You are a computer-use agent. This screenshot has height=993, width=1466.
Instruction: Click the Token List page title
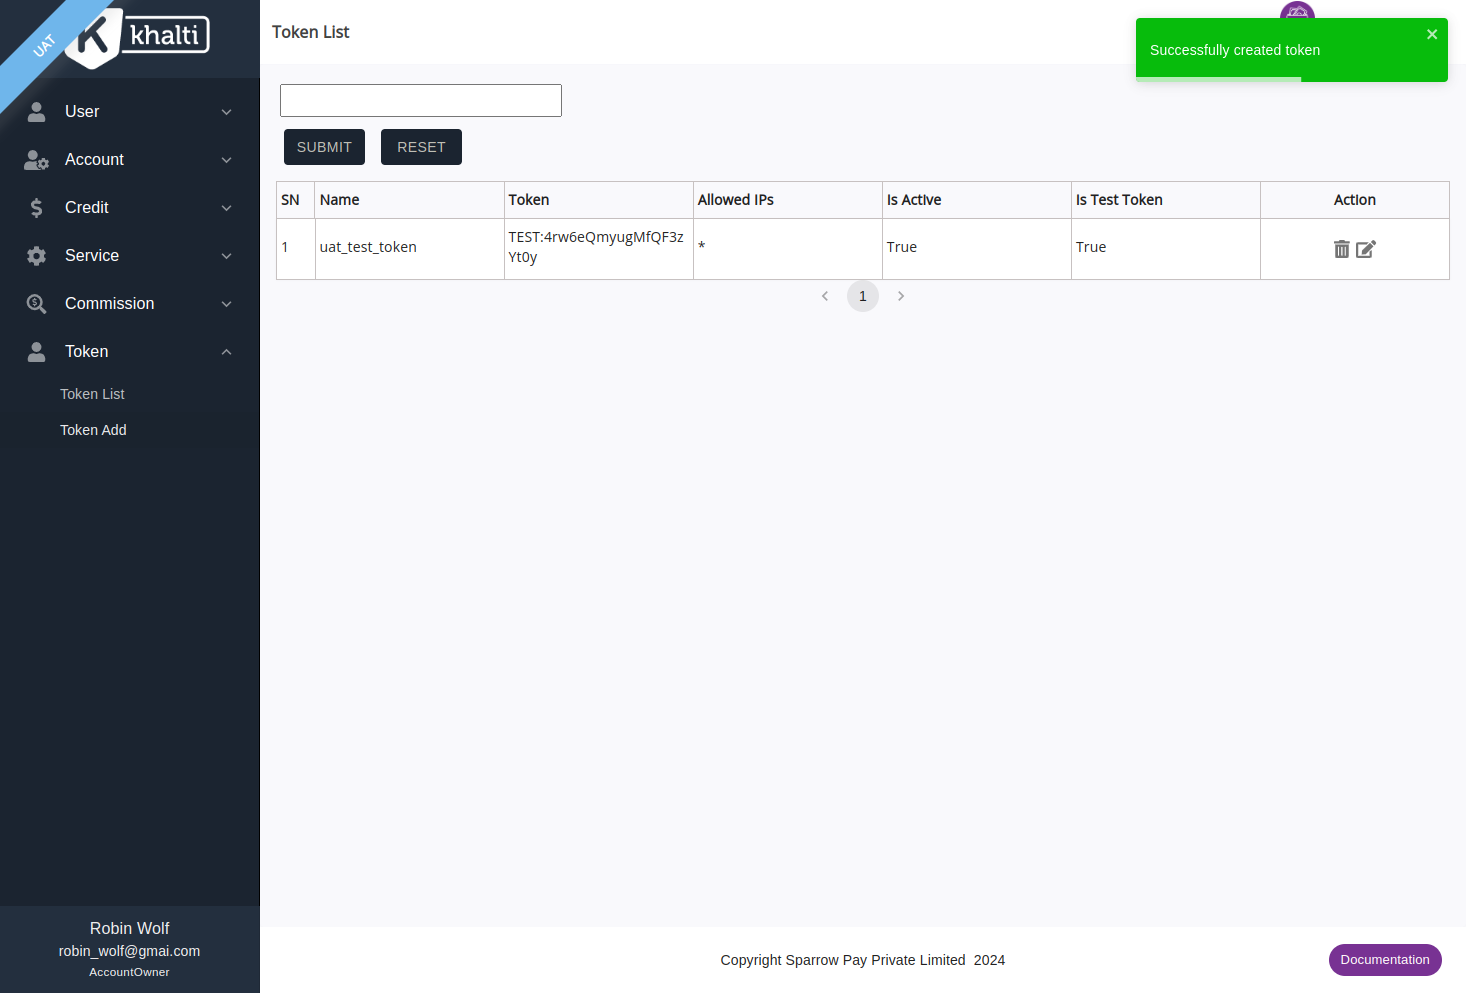[310, 32]
